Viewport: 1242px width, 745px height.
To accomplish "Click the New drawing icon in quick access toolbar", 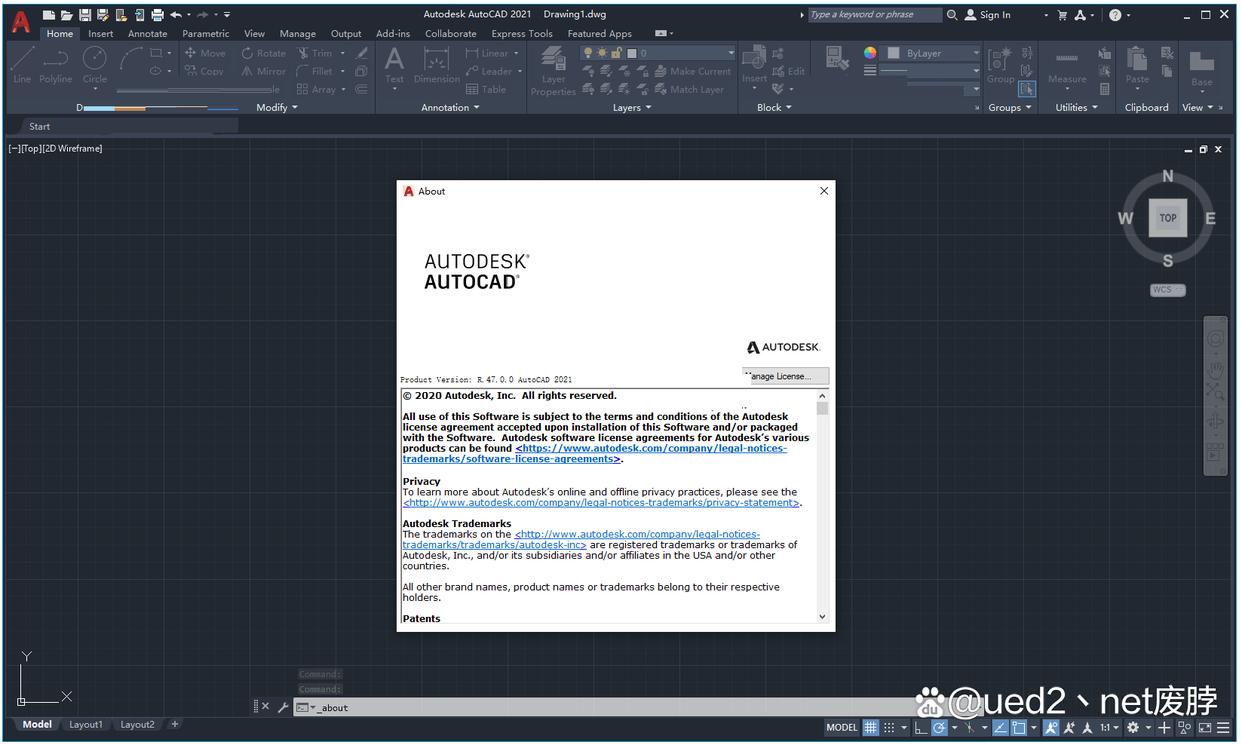I will [x=48, y=15].
